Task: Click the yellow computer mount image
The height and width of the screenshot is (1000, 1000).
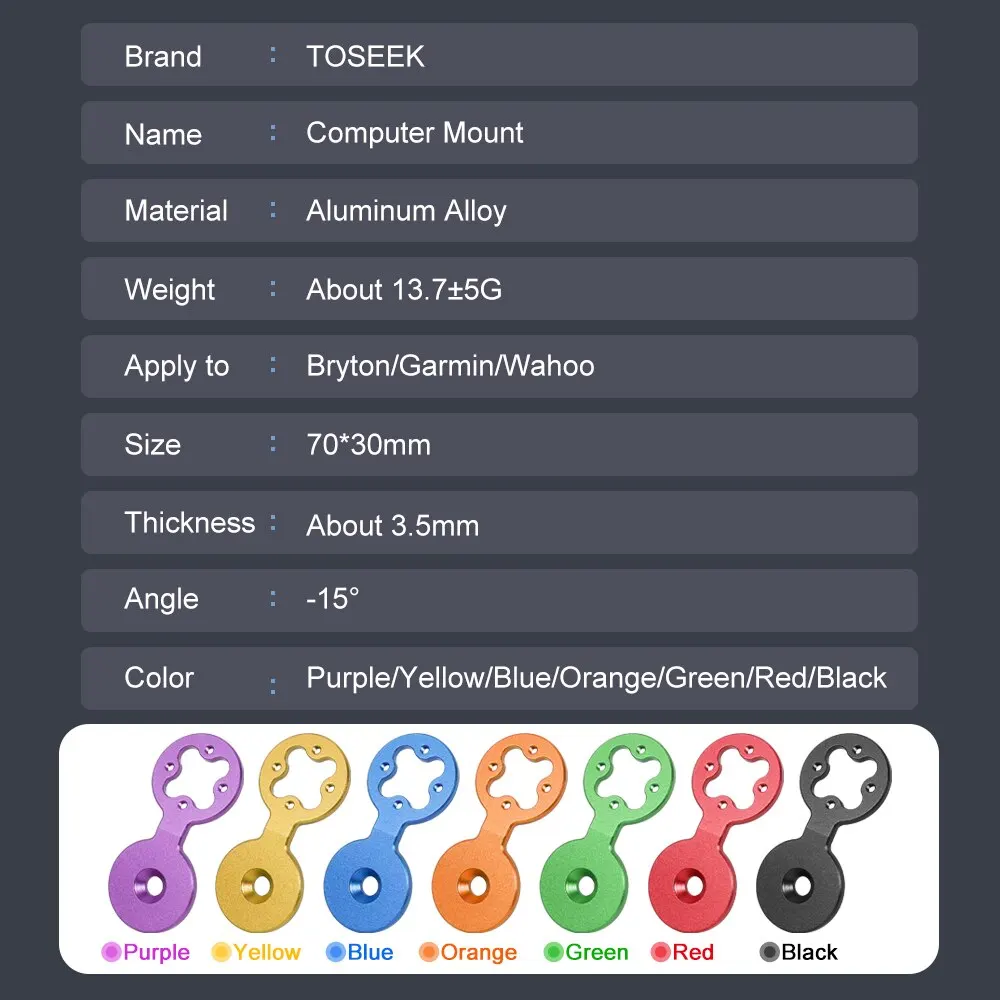Action: (x=283, y=832)
